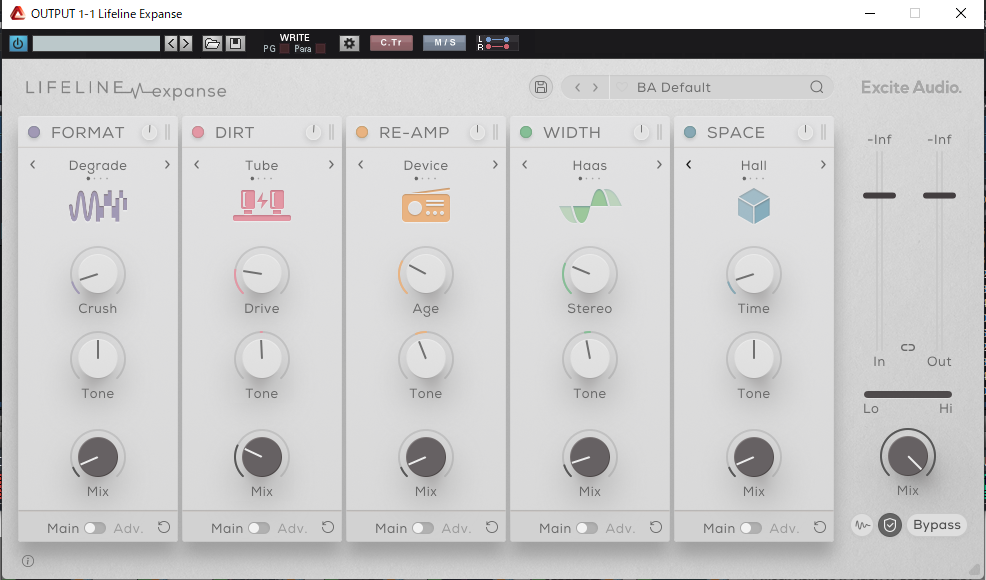The height and width of the screenshot is (580, 986).
Task: Click the FORMAT header small level knob
Action: (149, 132)
